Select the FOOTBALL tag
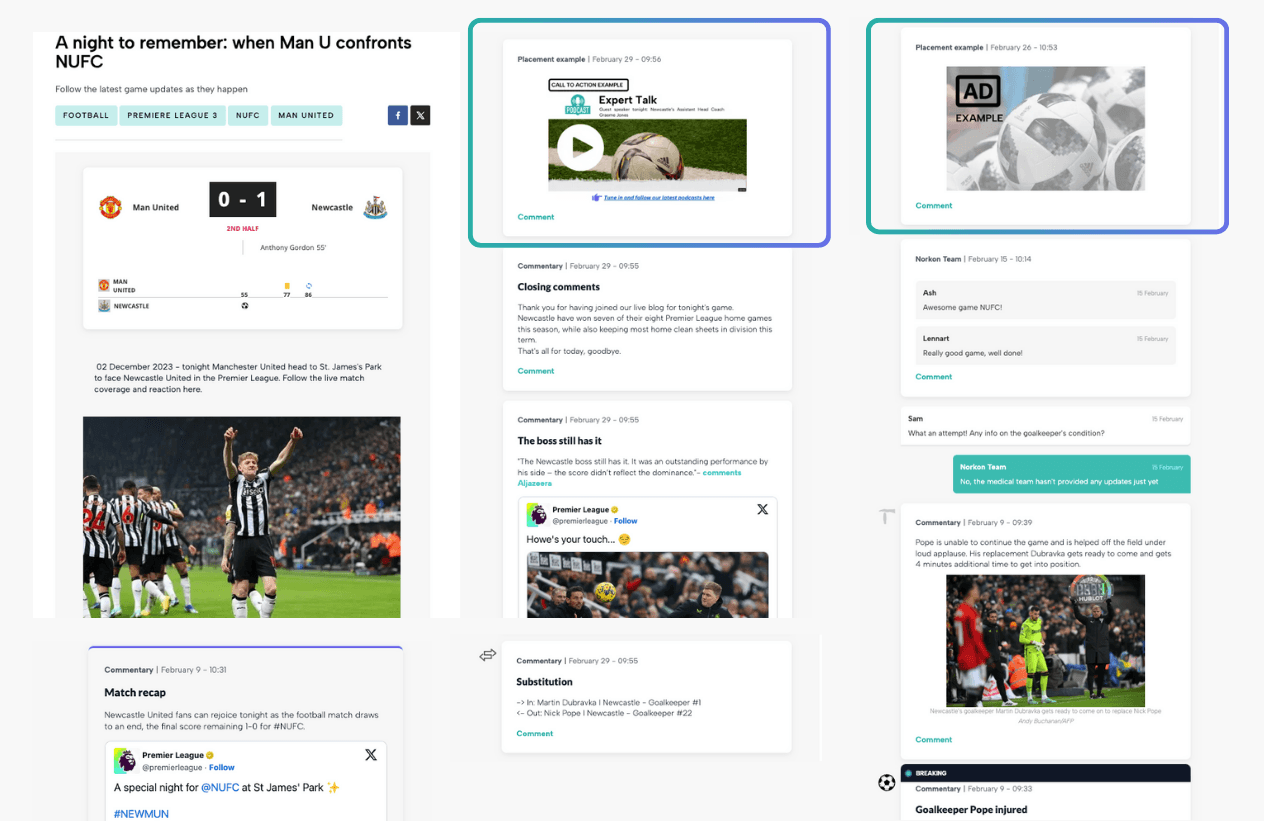The height and width of the screenshot is (821, 1264). coord(86,115)
